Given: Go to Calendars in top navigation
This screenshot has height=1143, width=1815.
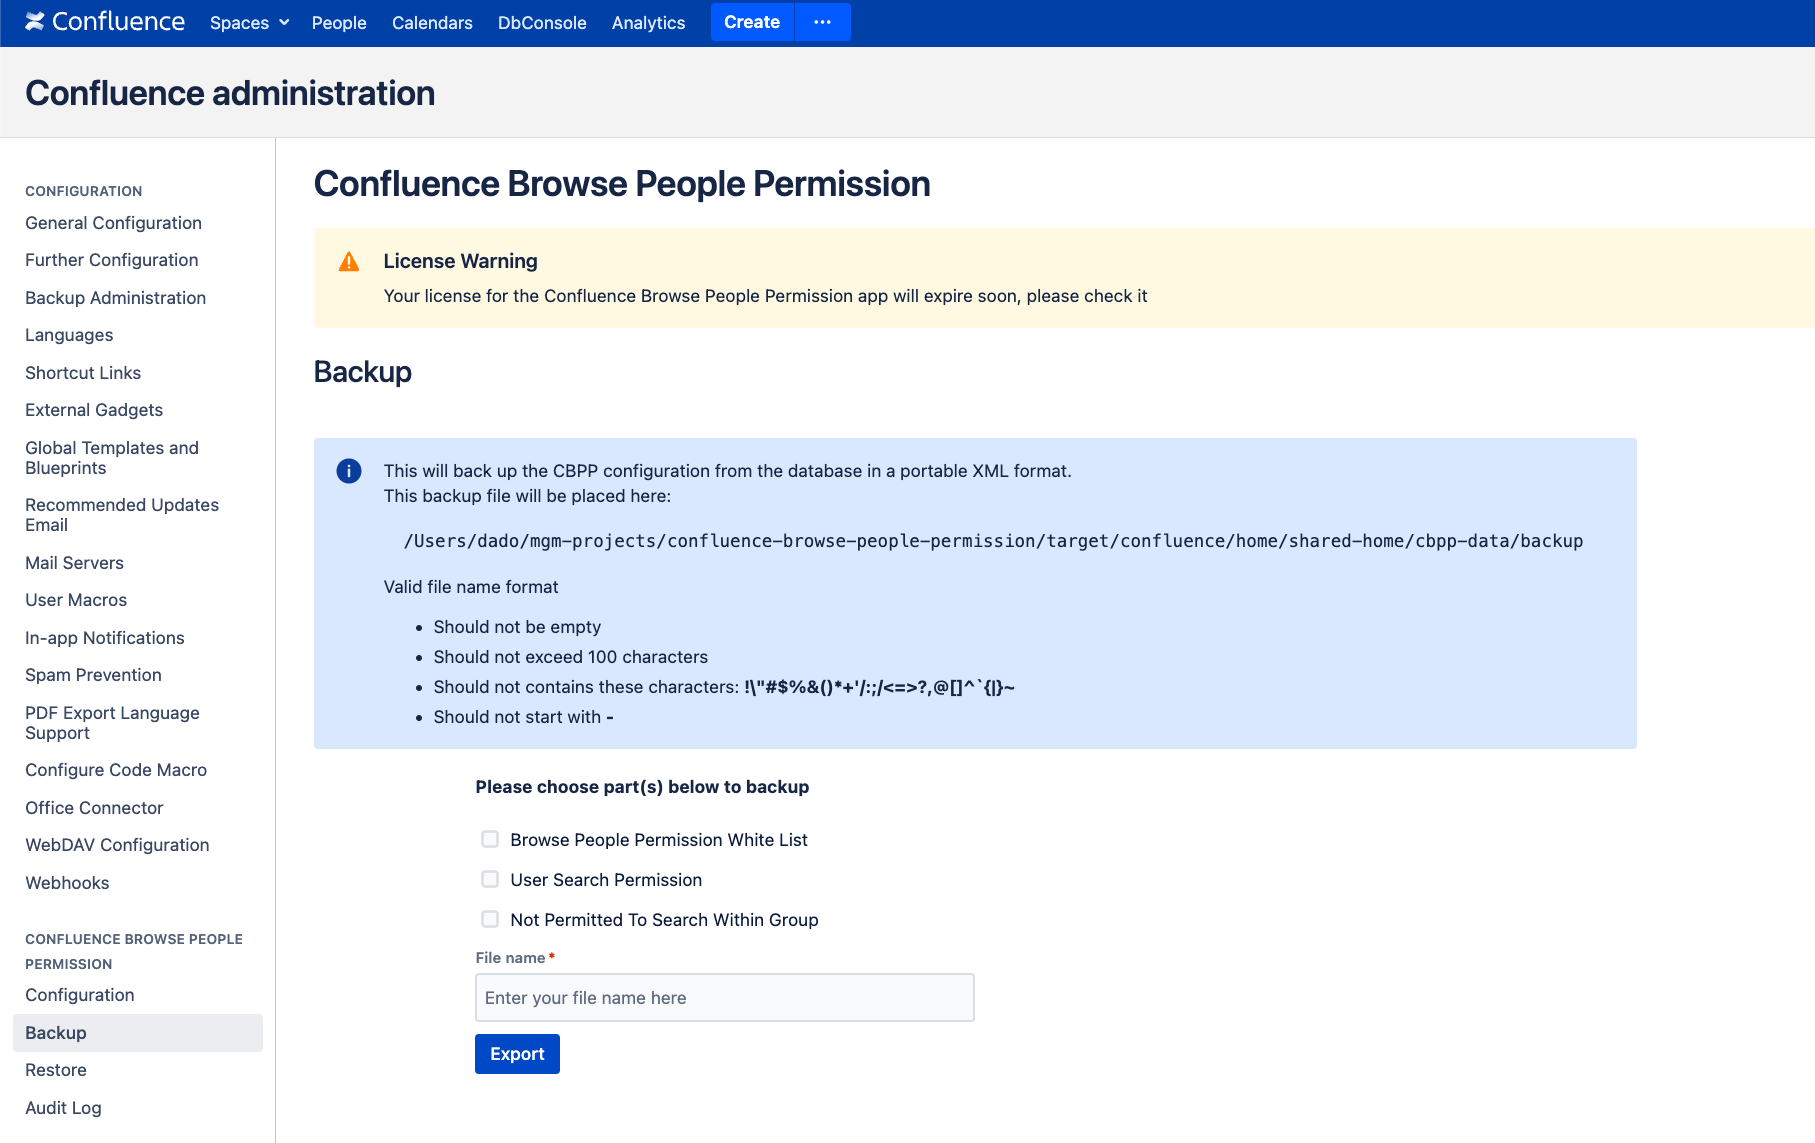Looking at the screenshot, I should tap(432, 23).
